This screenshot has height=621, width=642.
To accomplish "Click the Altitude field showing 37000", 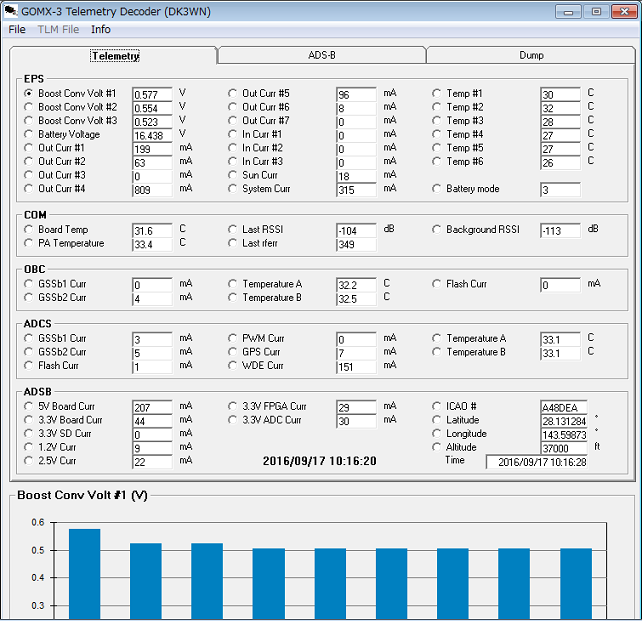I will [x=563, y=448].
